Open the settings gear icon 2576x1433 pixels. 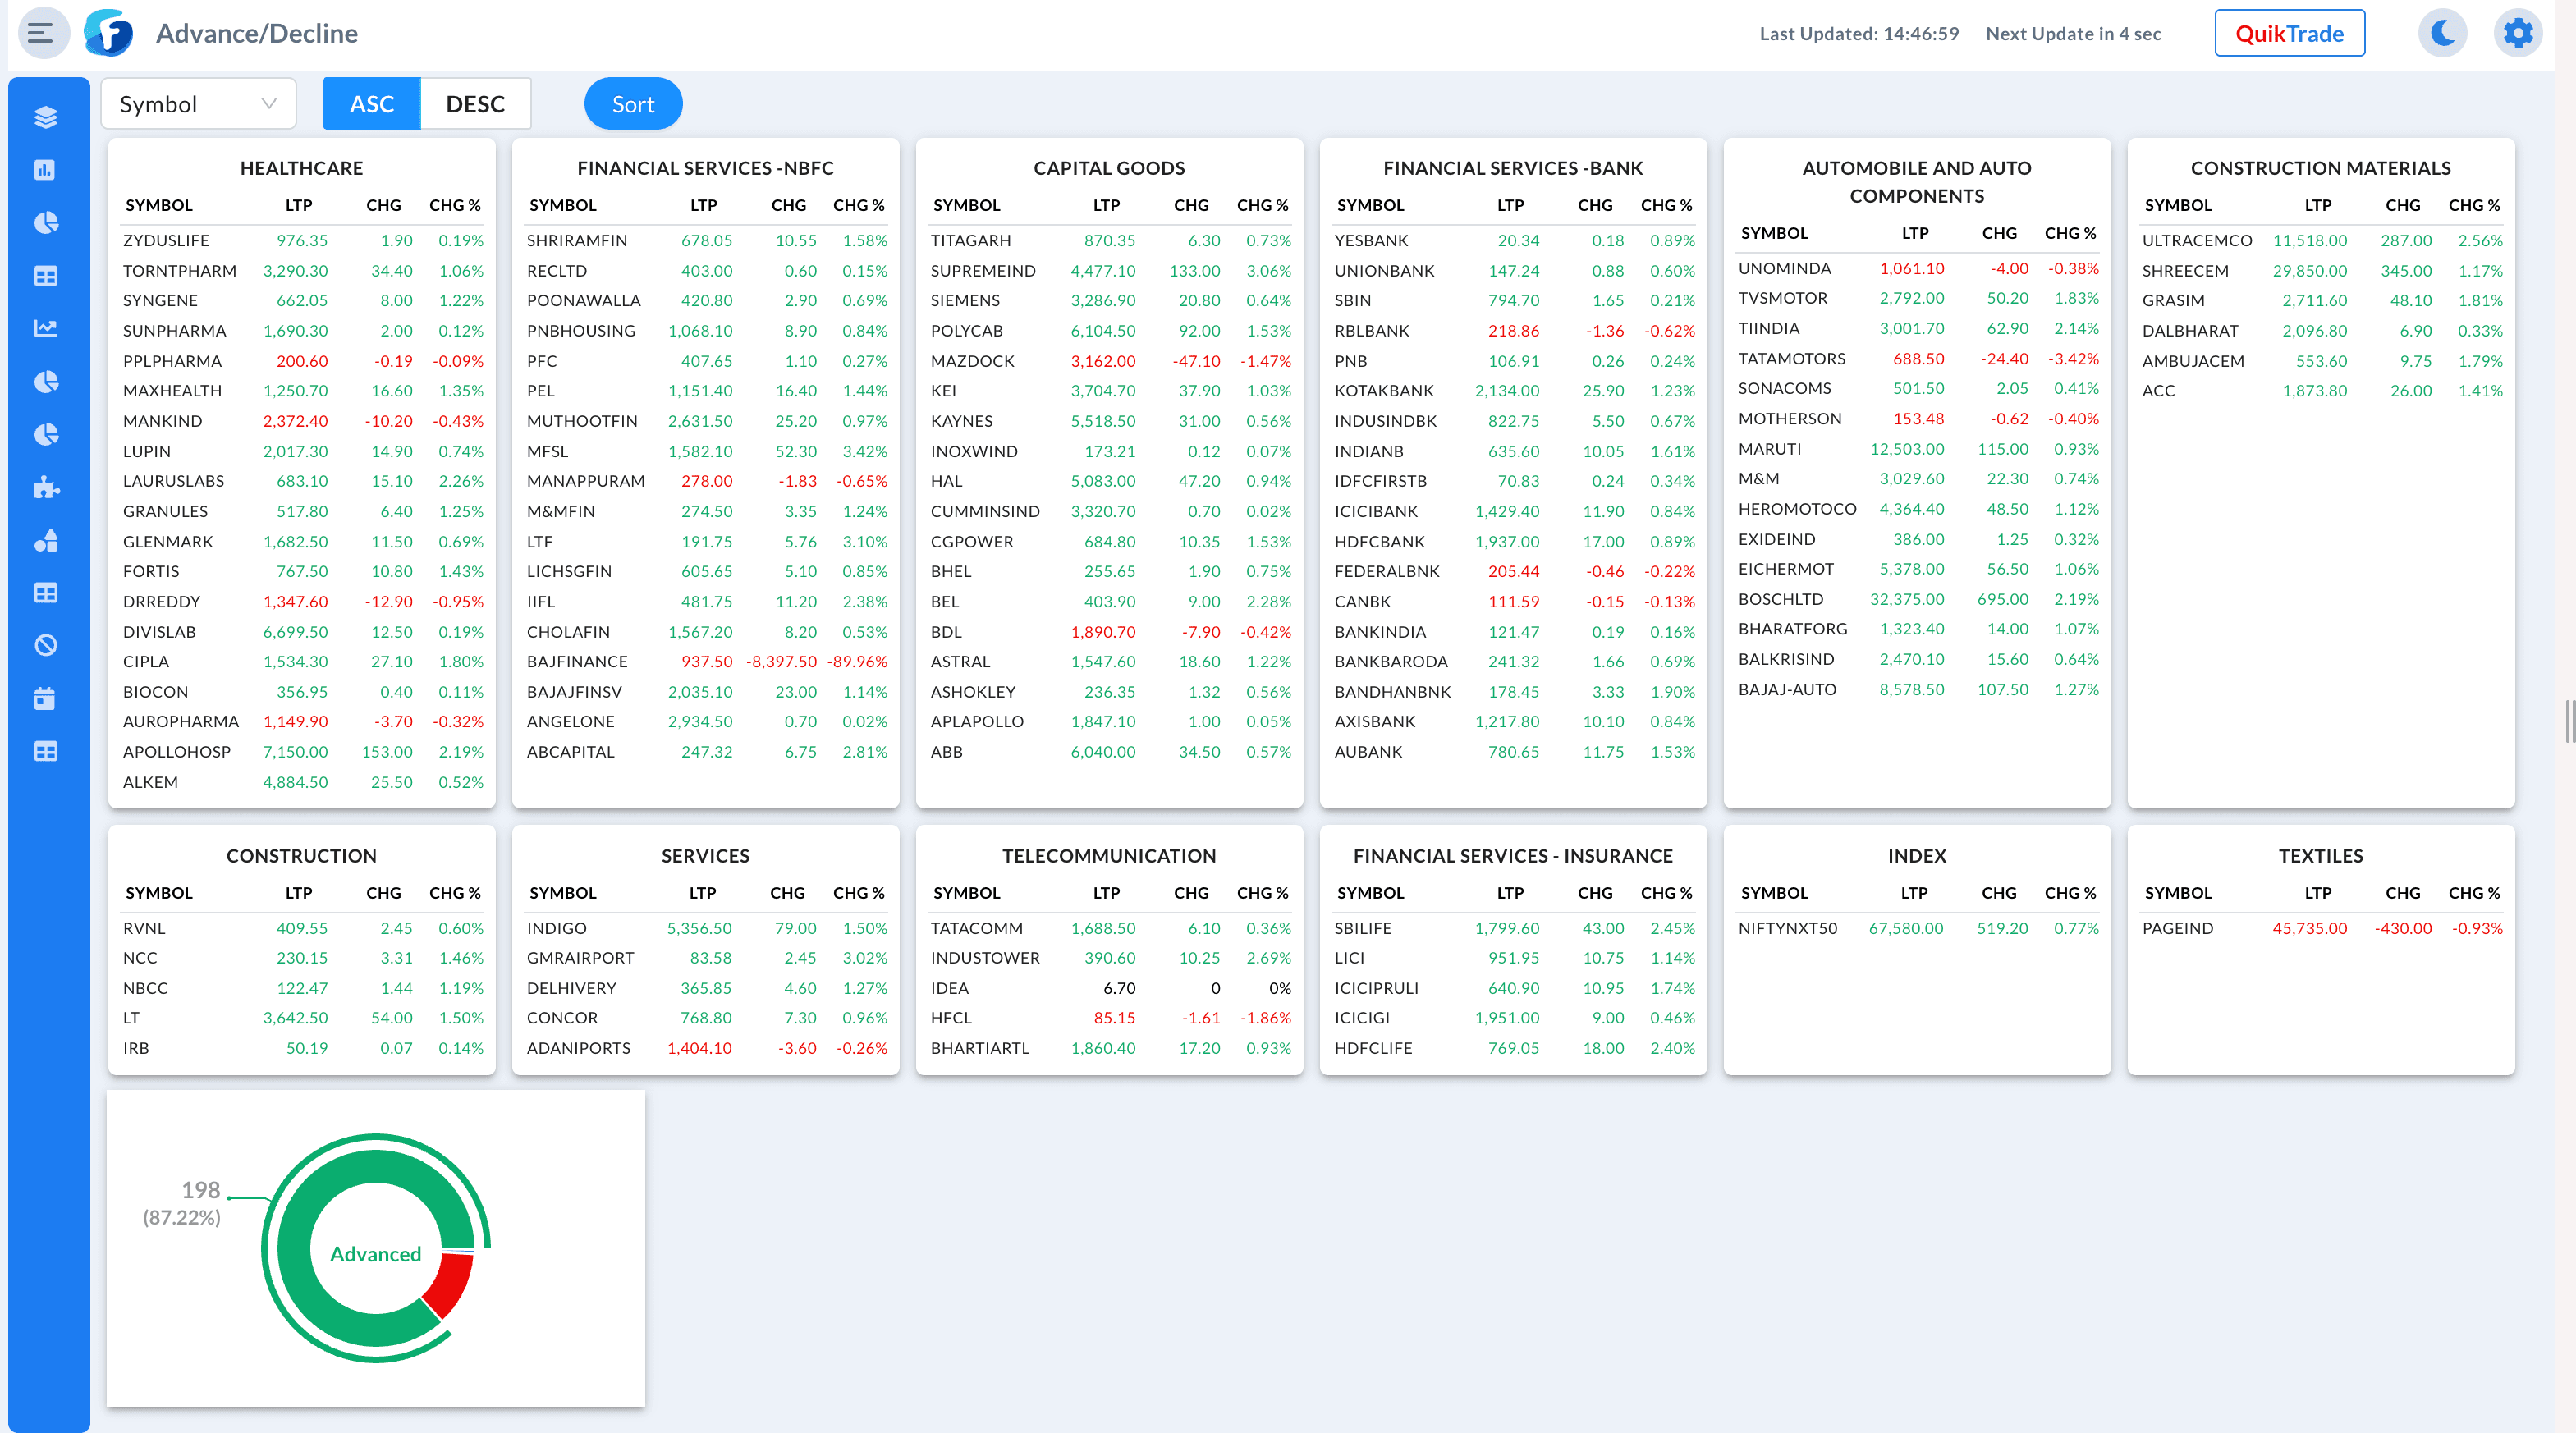tap(2517, 33)
